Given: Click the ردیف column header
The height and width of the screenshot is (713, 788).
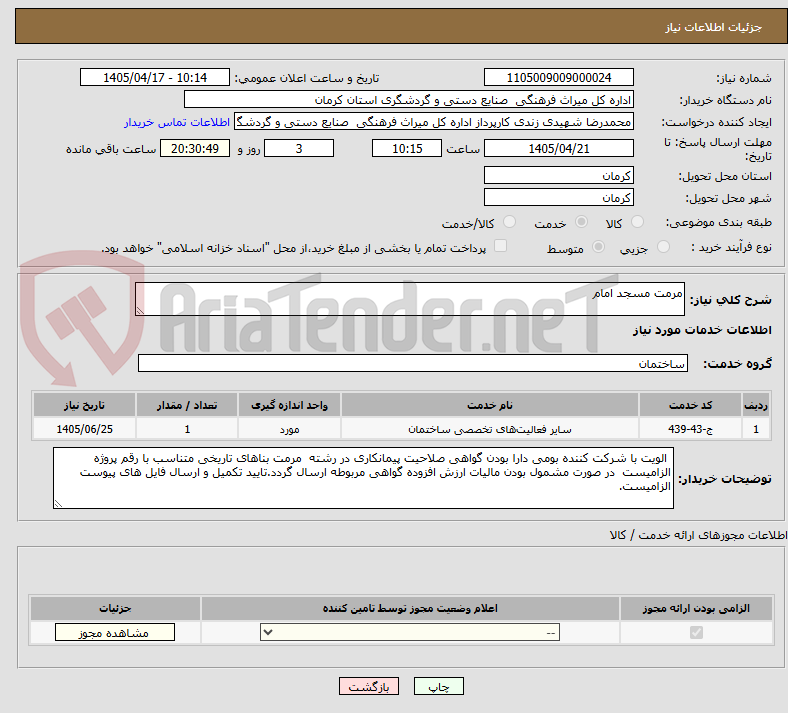Looking at the screenshot, I should 756,405.
